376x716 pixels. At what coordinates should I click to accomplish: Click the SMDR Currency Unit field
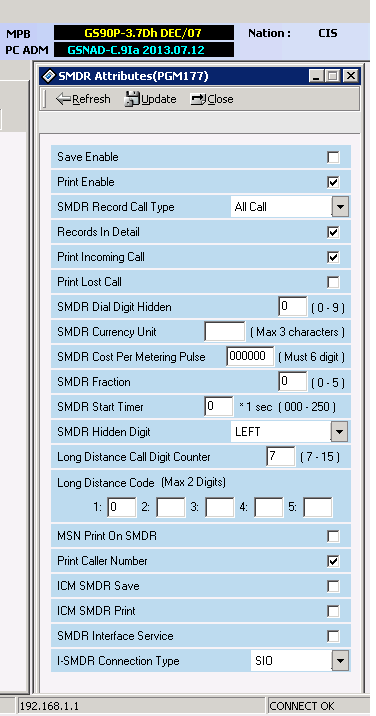click(225, 332)
